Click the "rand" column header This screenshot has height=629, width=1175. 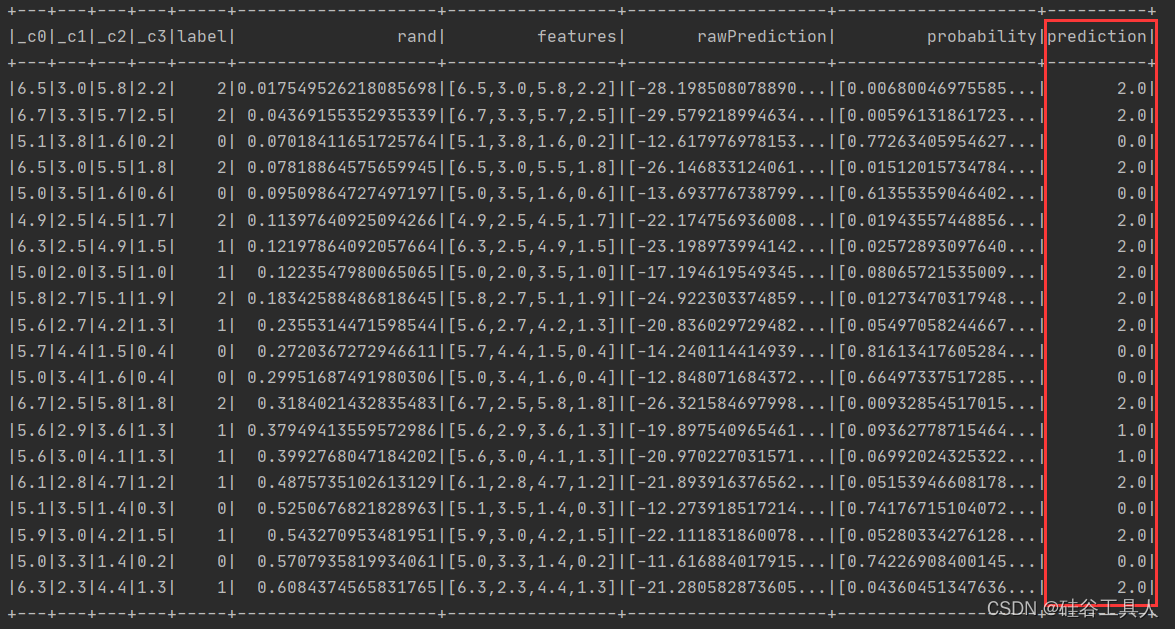(417, 37)
